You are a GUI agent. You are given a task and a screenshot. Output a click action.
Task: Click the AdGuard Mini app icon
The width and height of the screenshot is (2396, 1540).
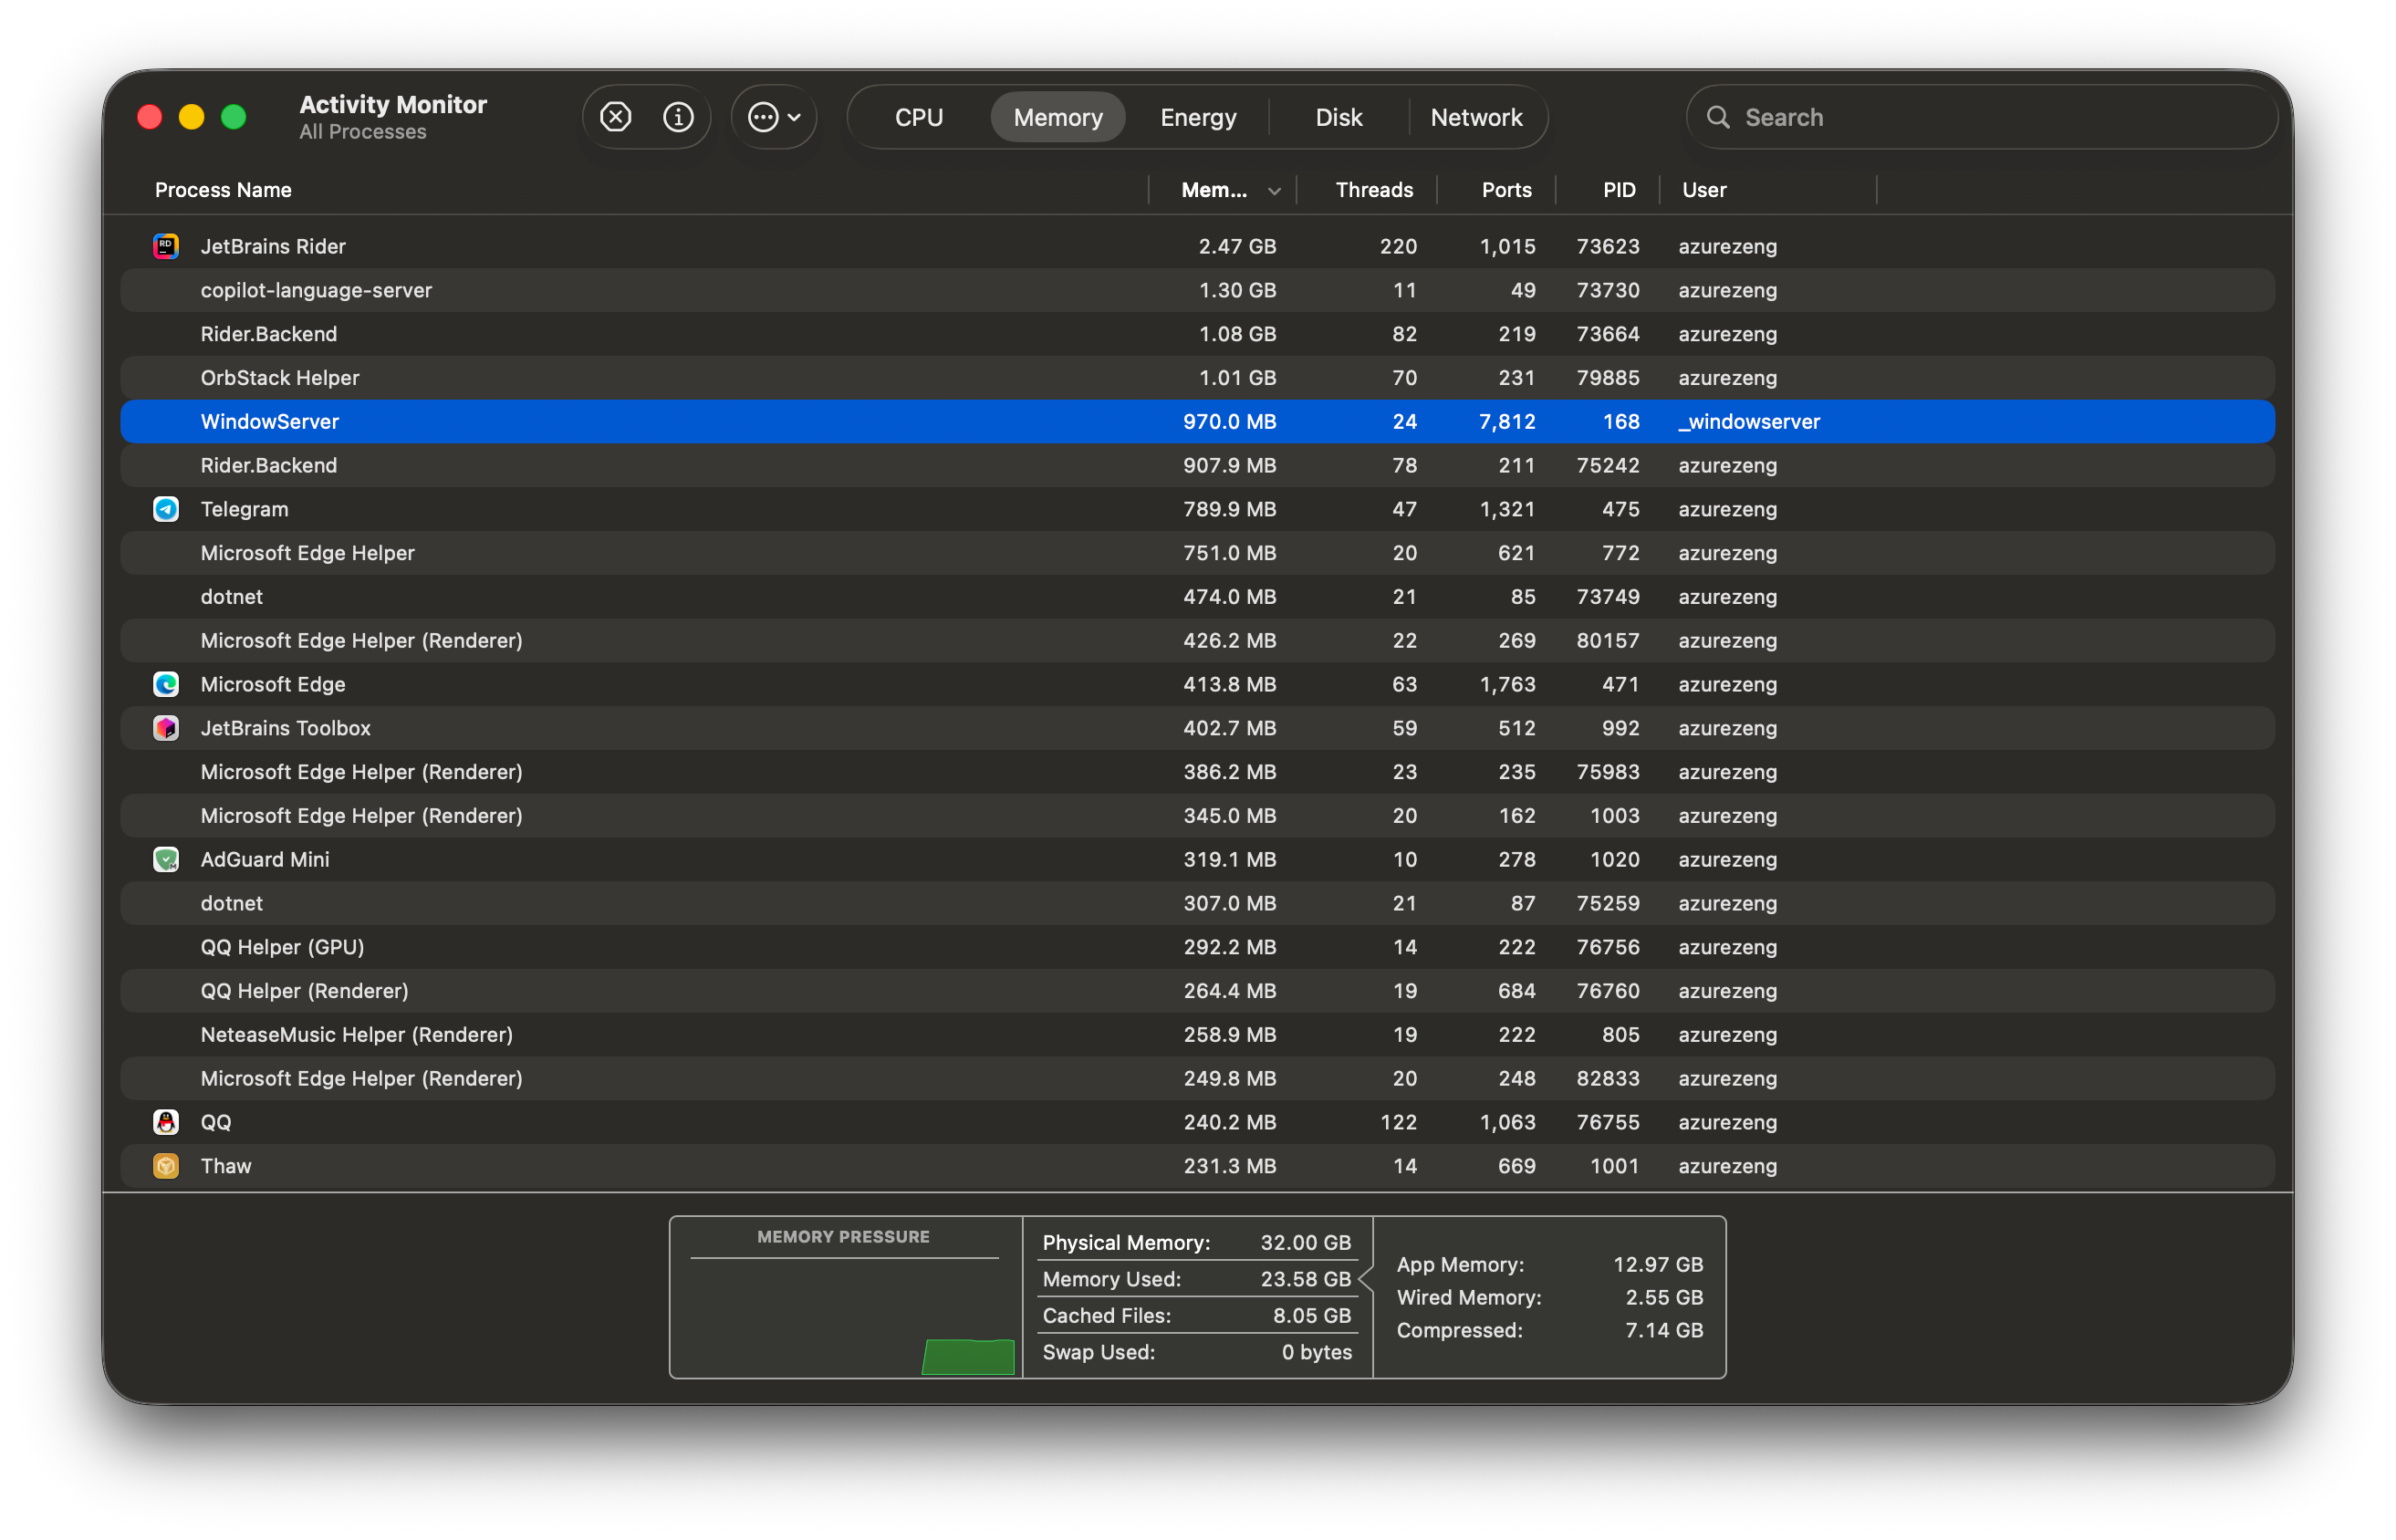(x=166, y=859)
